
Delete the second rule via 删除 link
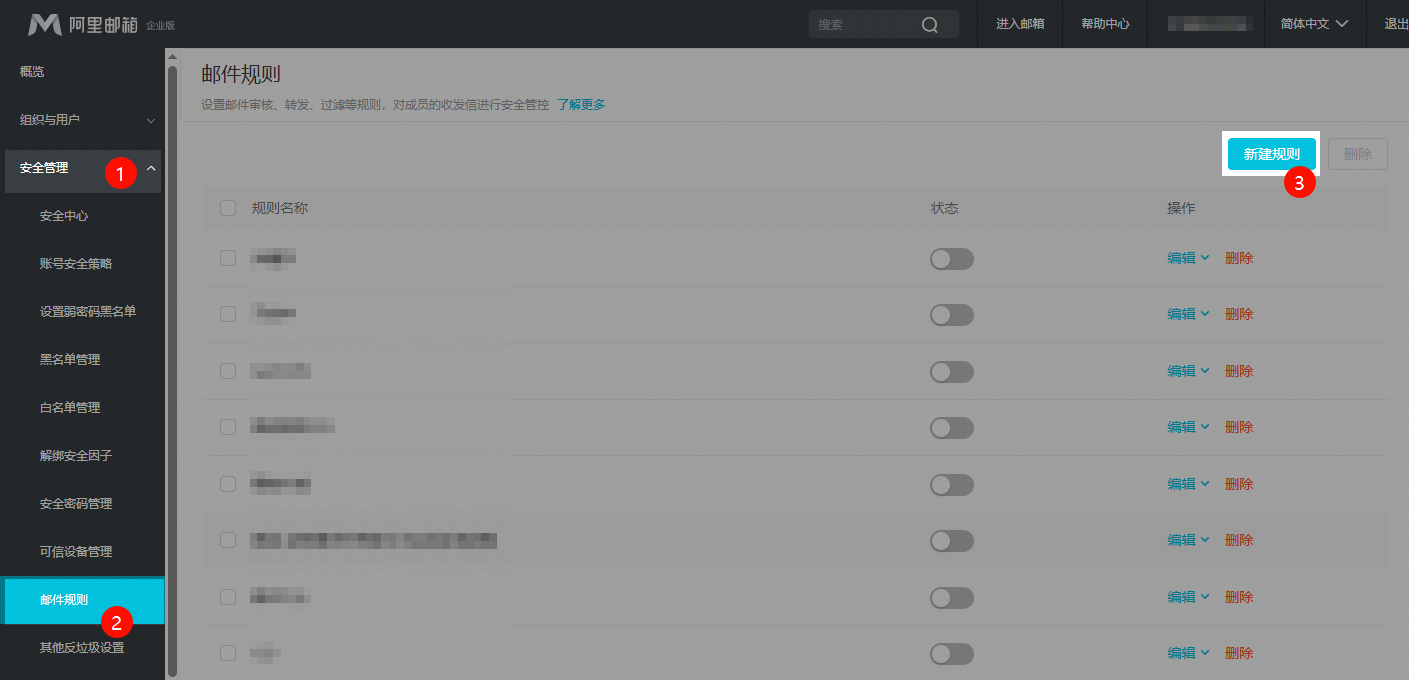pyautogui.click(x=1238, y=314)
